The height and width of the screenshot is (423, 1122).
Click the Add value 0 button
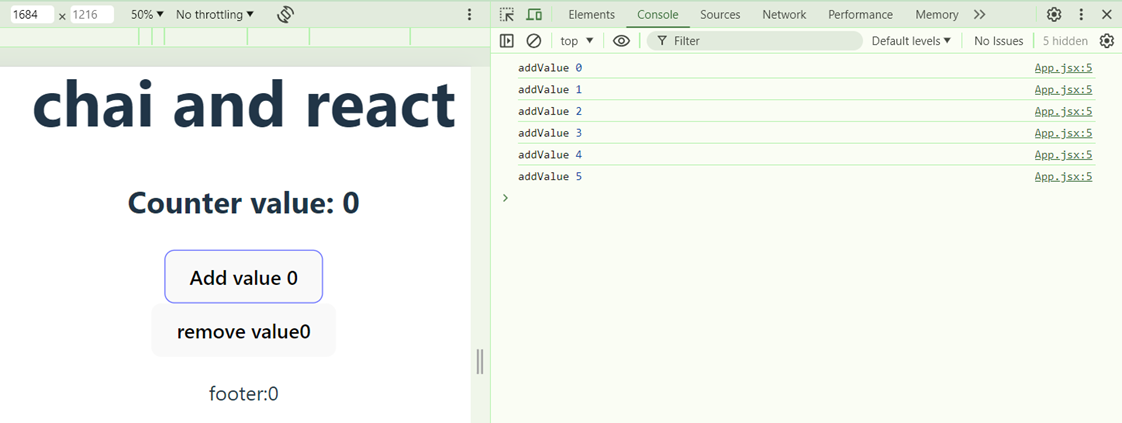(243, 277)
